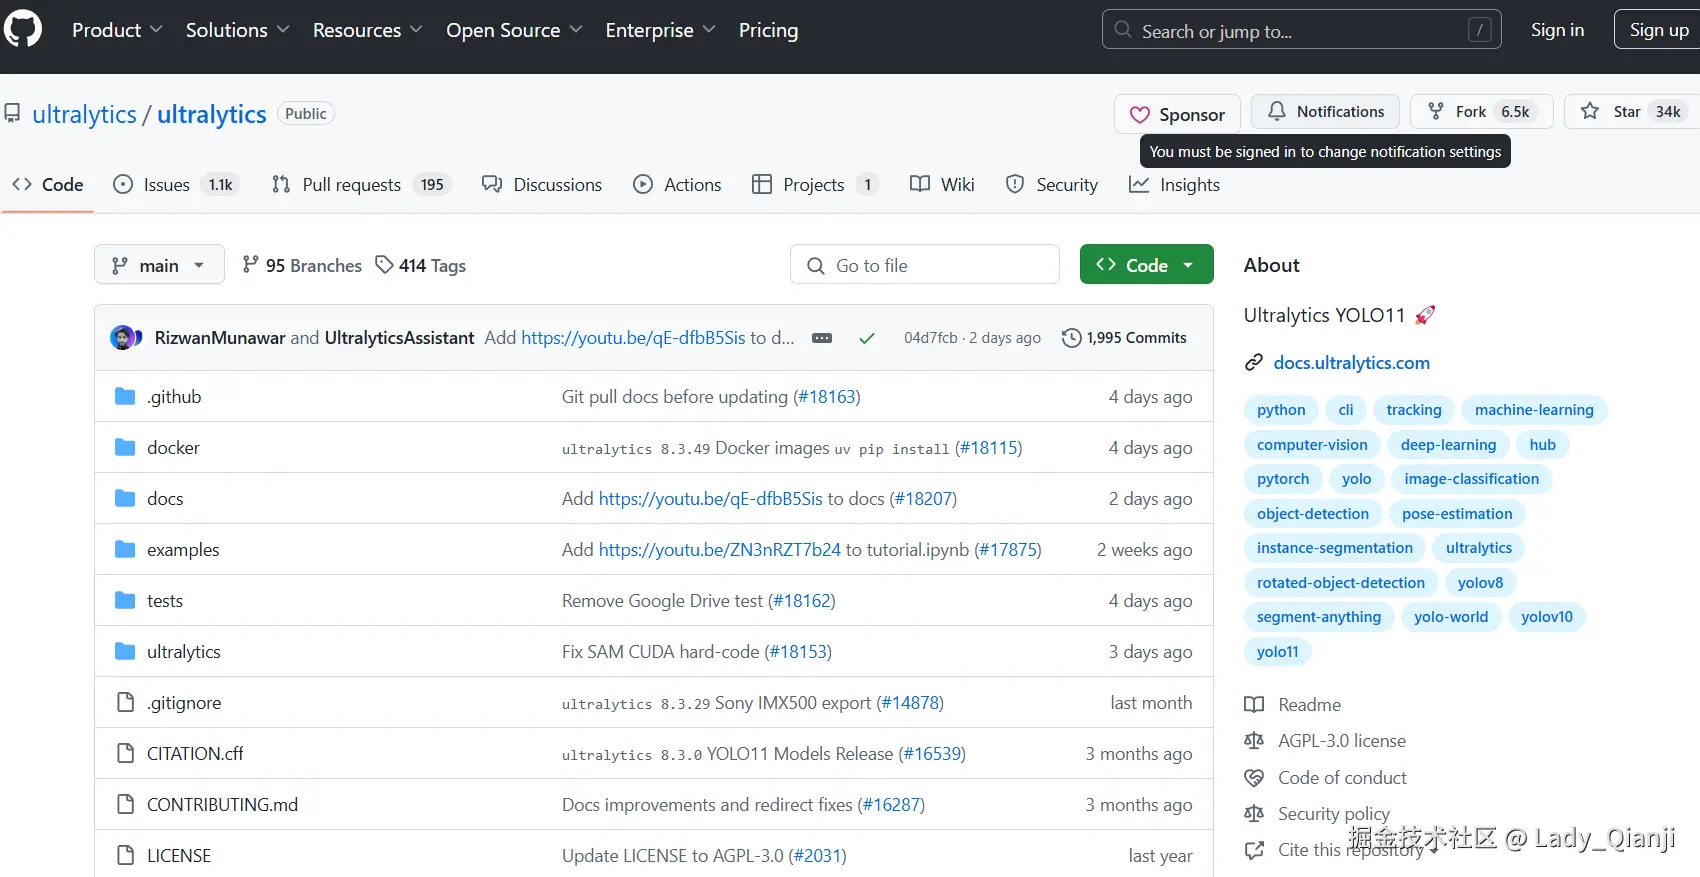Expand the commit message ellipsis button

click(822, 338)
